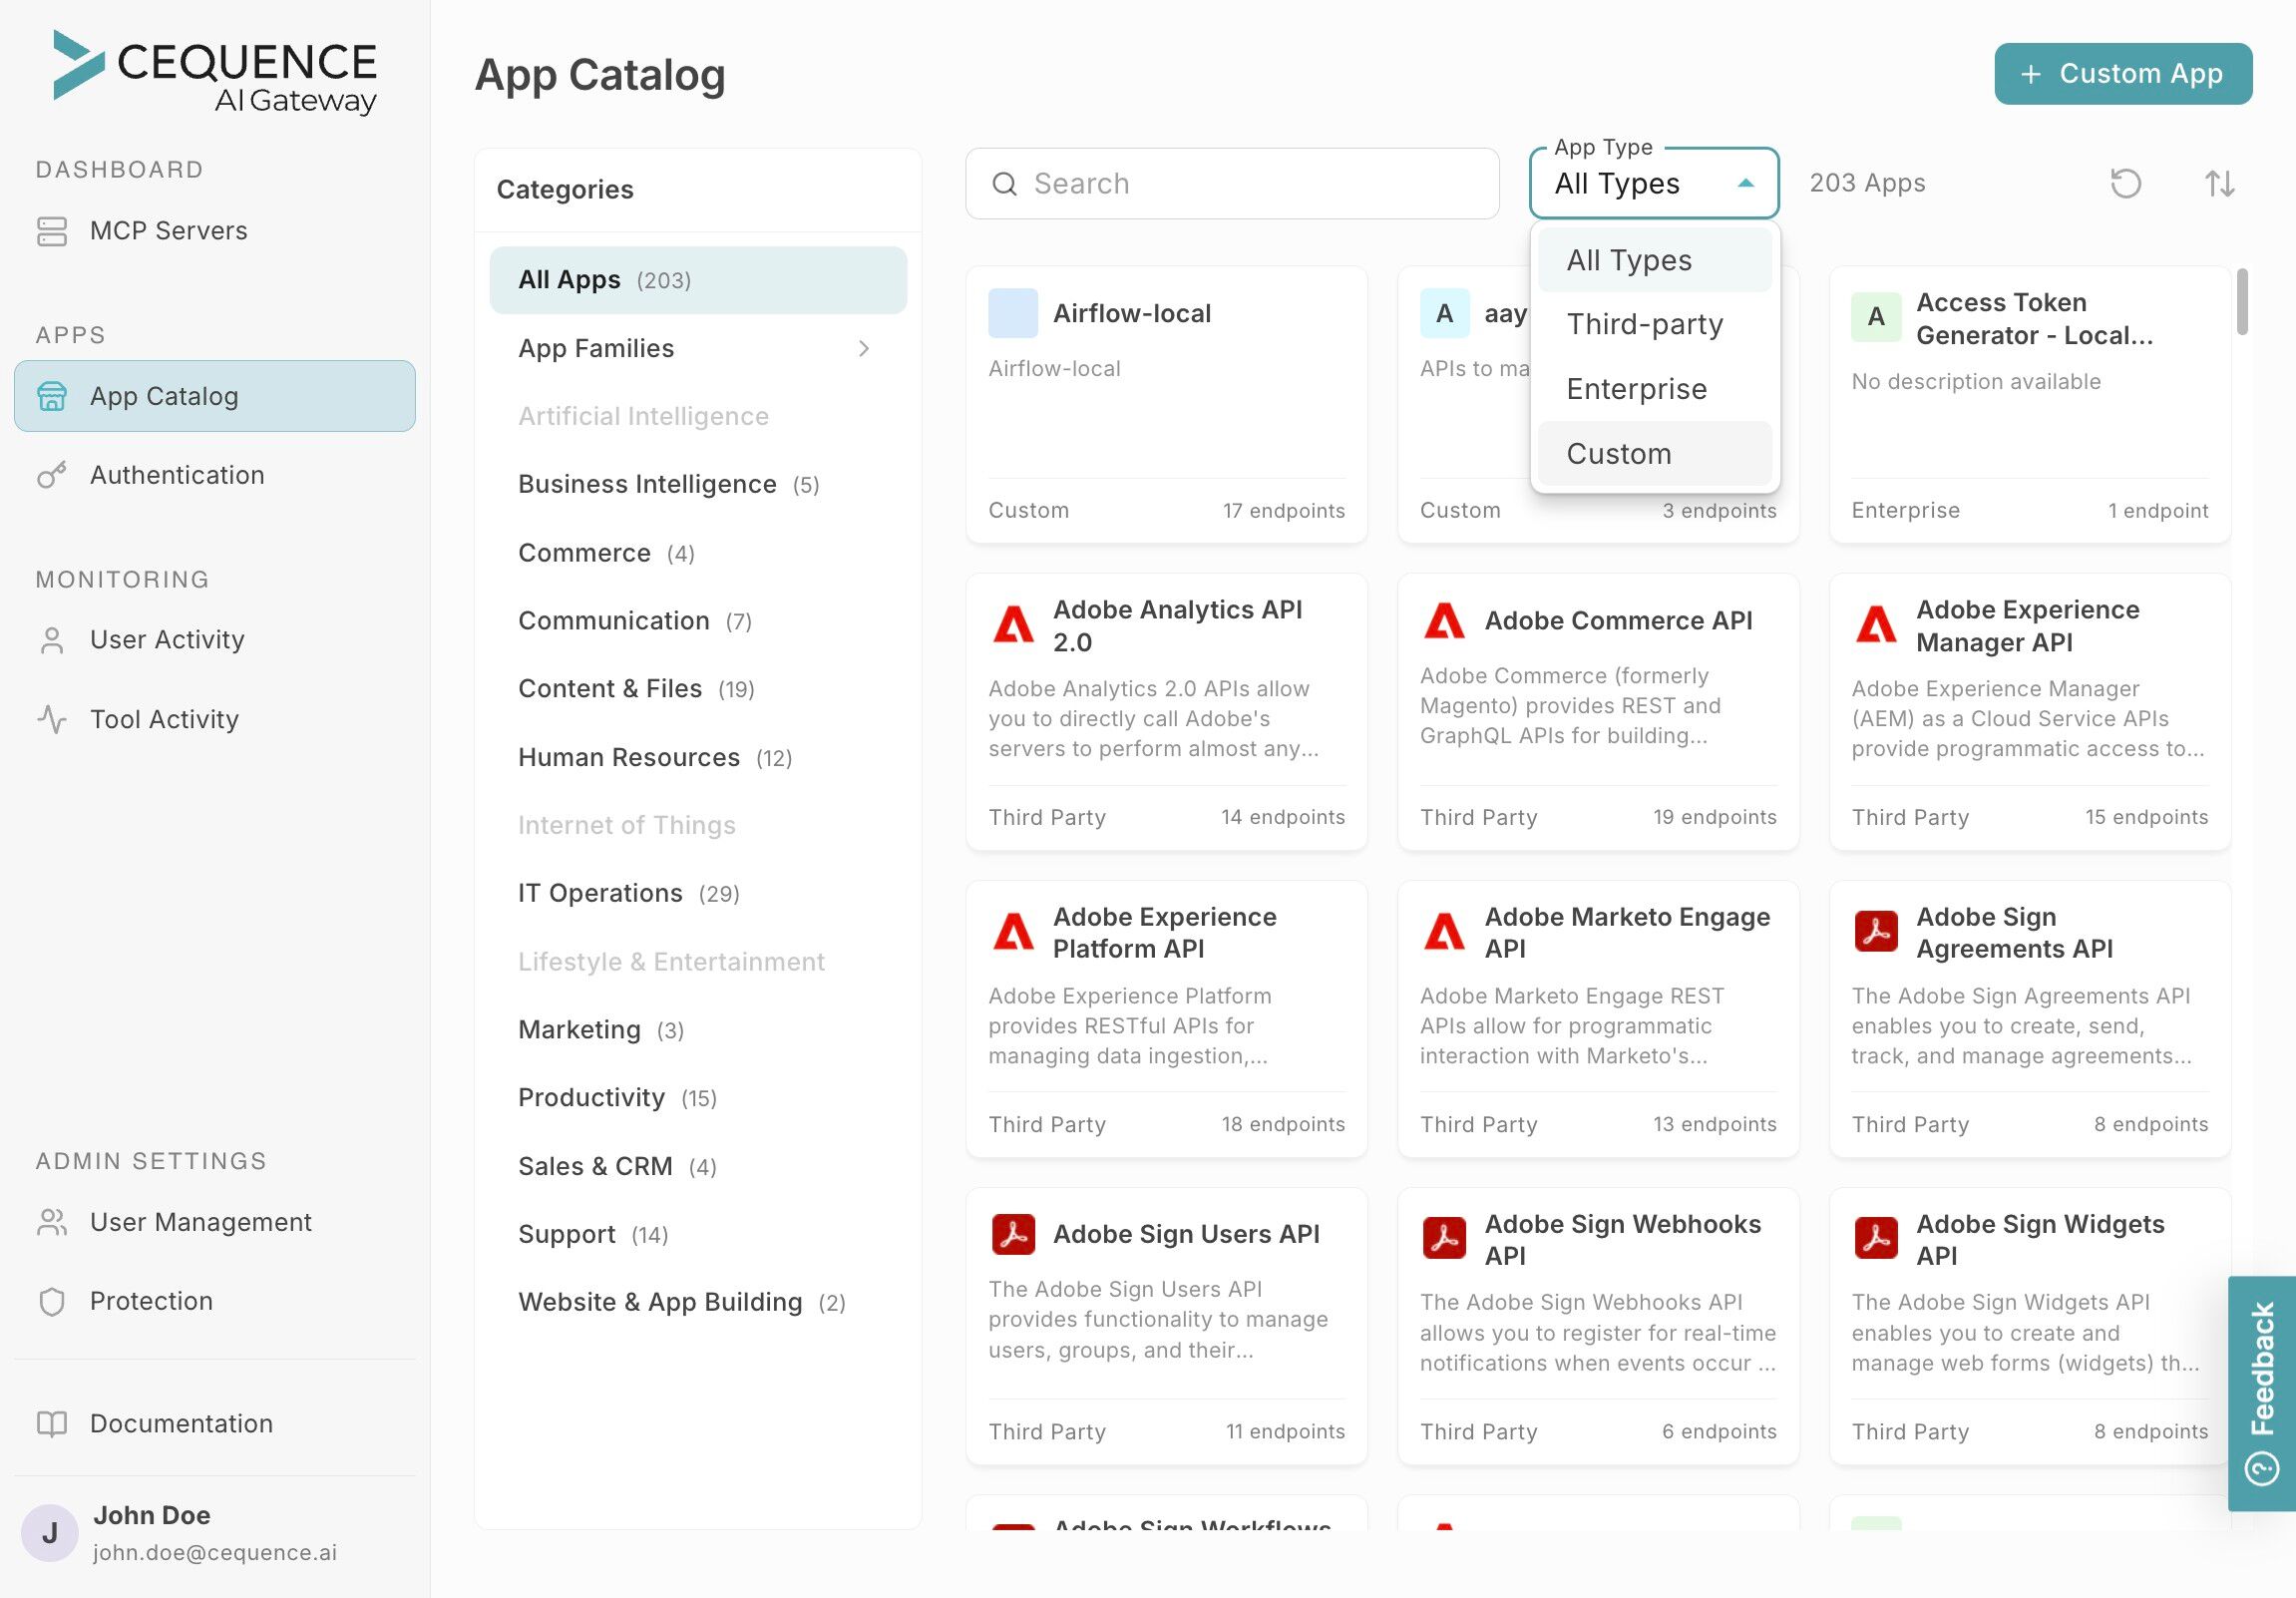This screenshot has height=1598, width=2296.
Task: Open MCP Servers from sidebar
Action: pos(168,231)
